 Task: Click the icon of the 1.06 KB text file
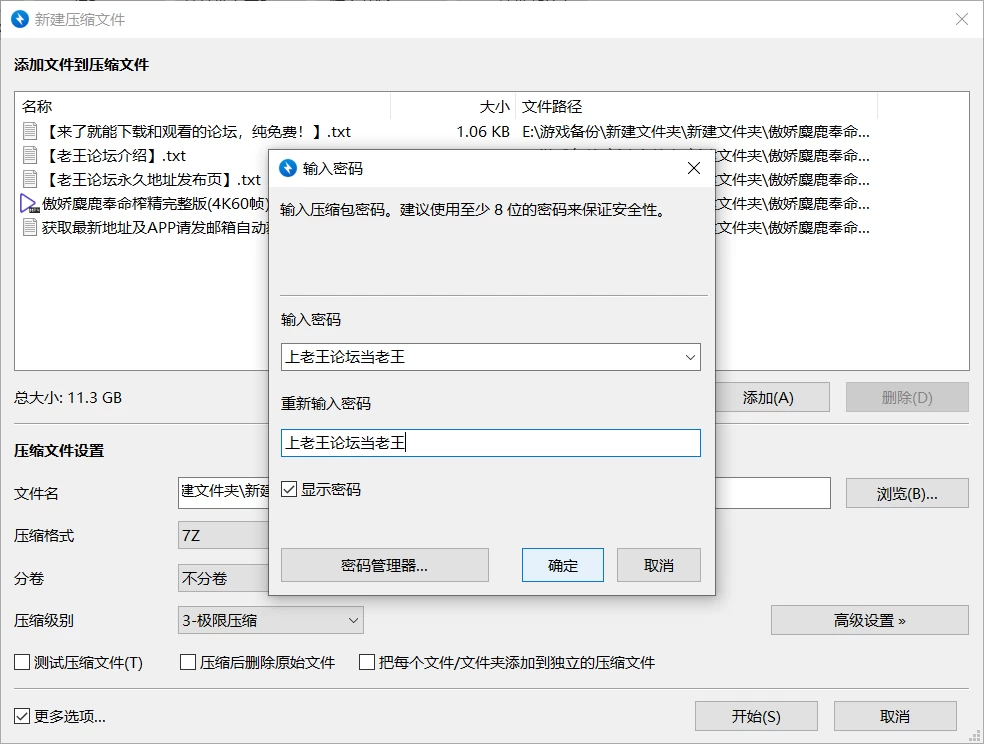pyautogui.click(x=29, y=131)
